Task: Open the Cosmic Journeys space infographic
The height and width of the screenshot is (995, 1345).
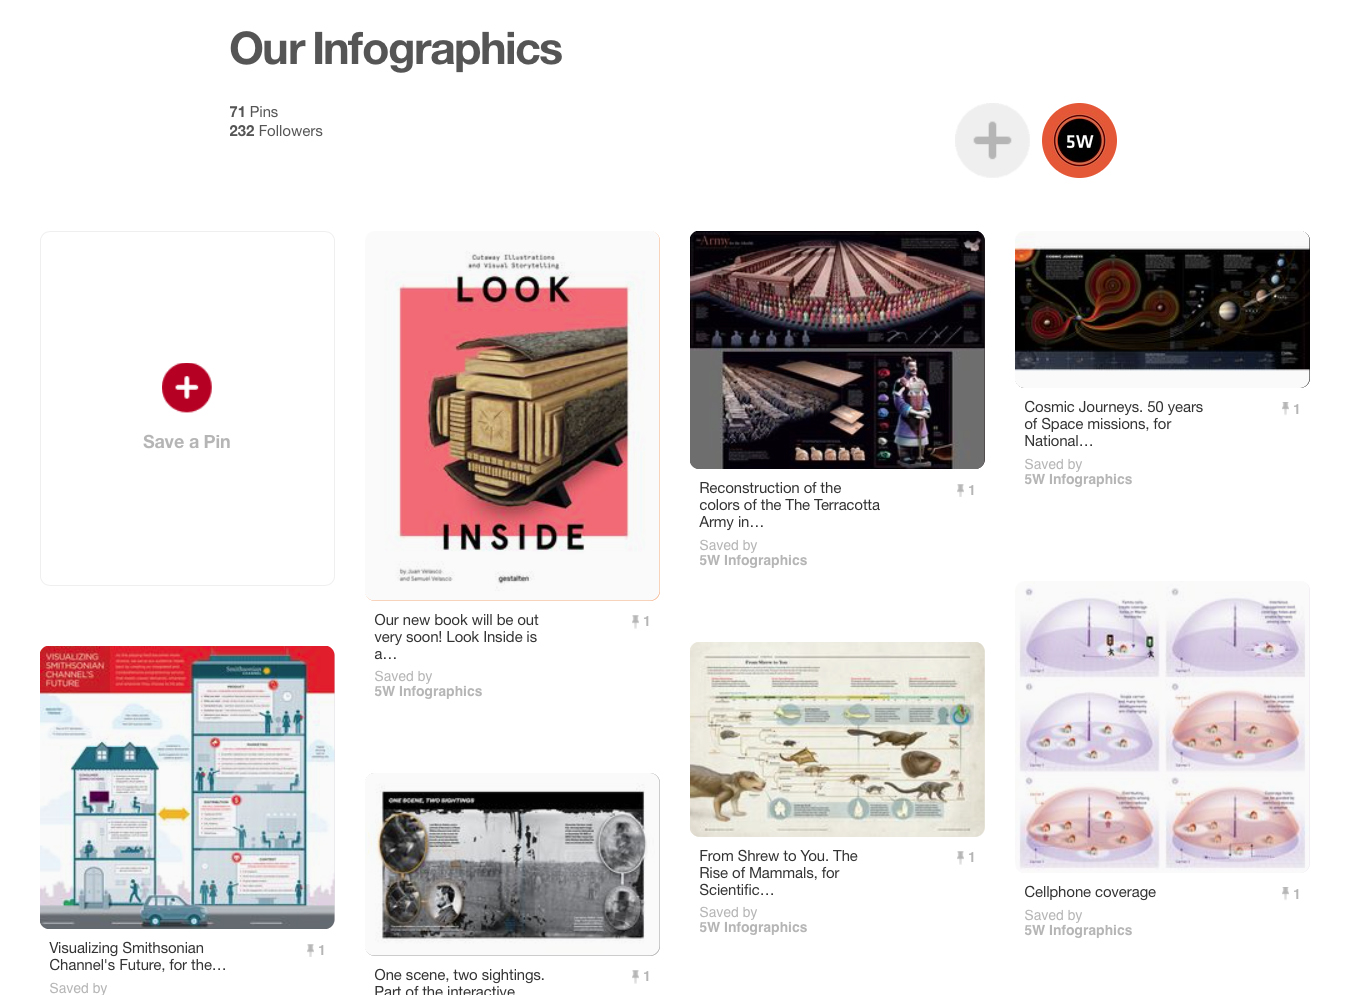Action: [1162, 309]
